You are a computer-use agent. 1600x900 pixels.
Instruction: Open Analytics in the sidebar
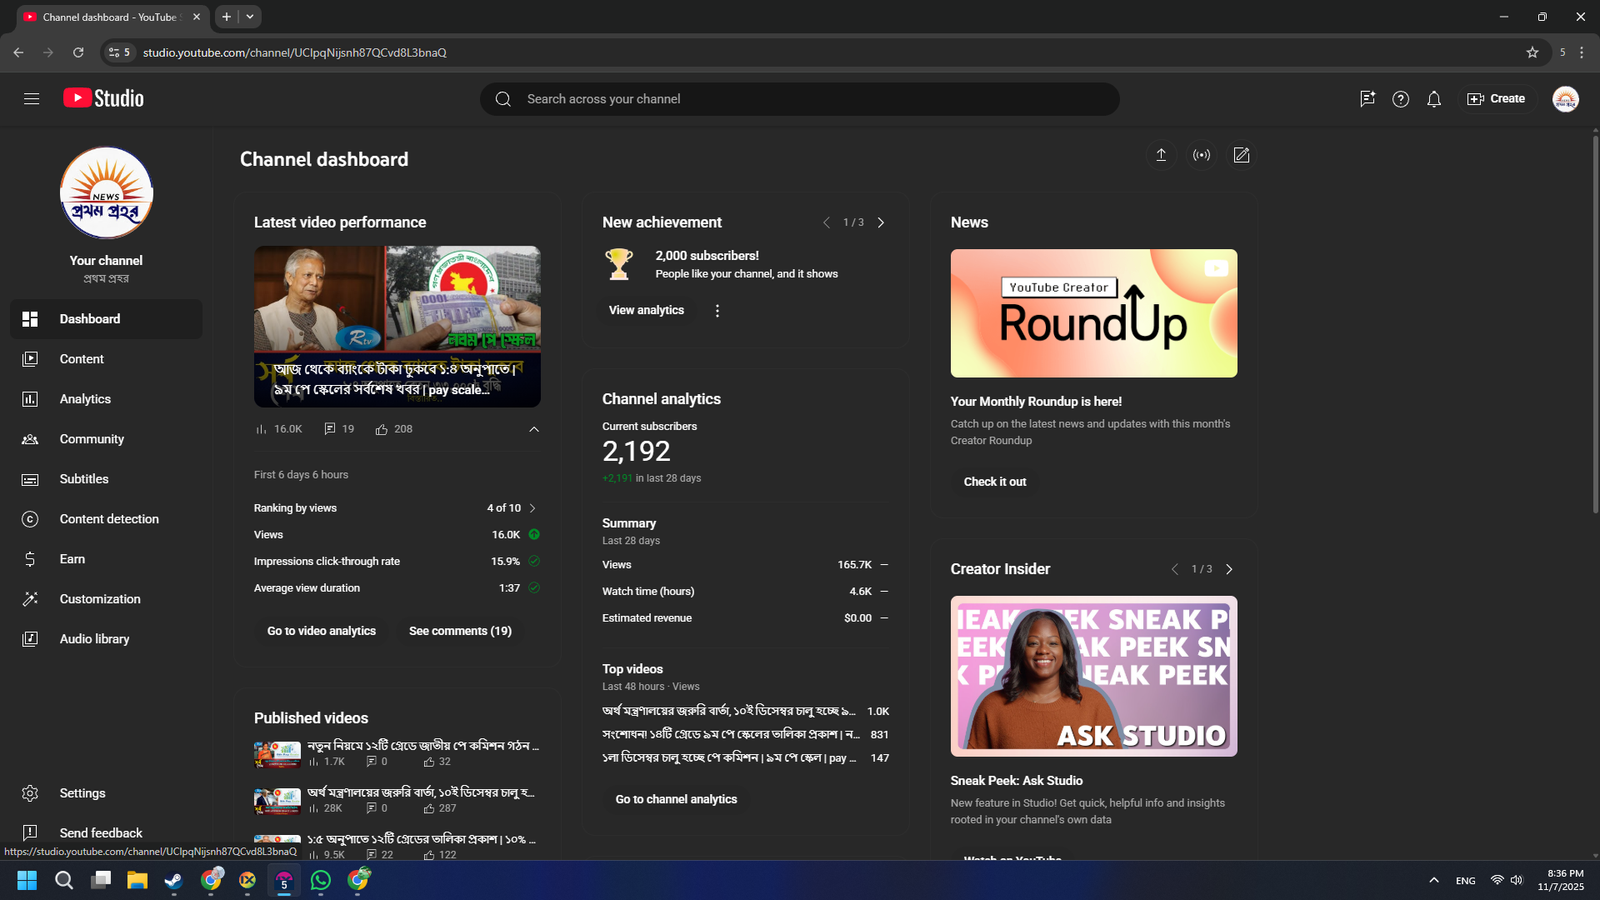click(85, 399)
